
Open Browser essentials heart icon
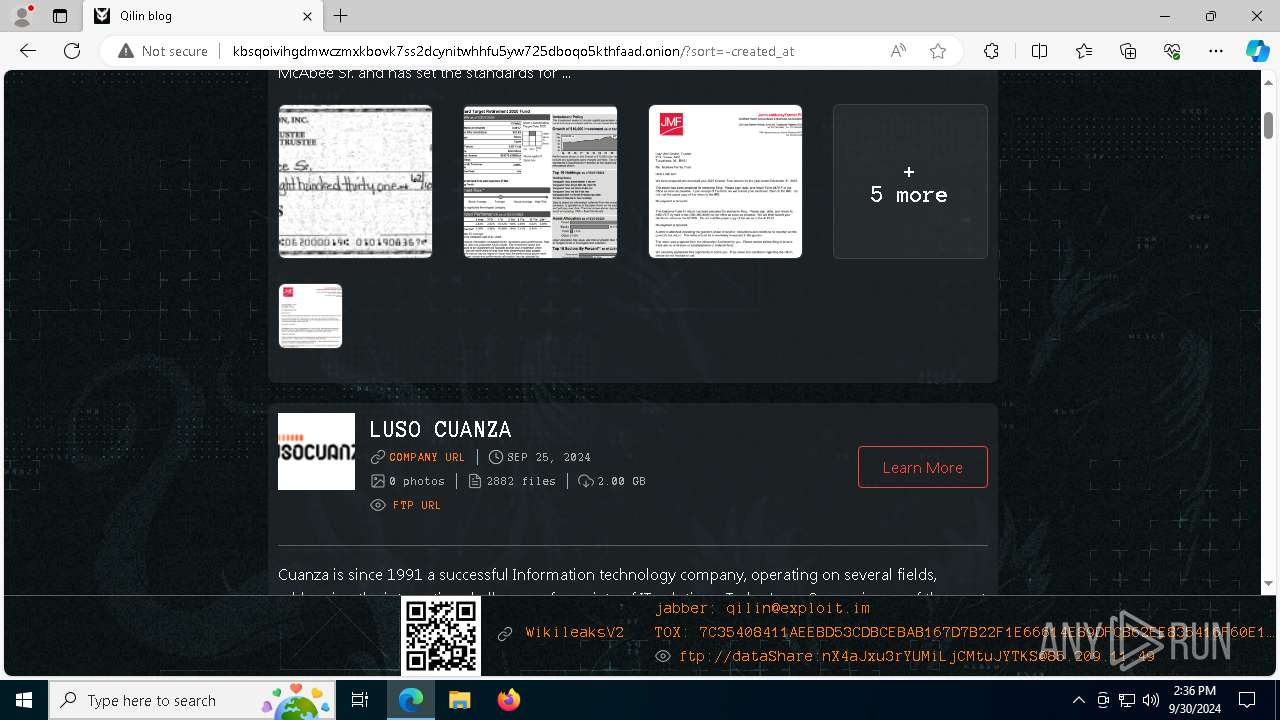(1172, 51)
